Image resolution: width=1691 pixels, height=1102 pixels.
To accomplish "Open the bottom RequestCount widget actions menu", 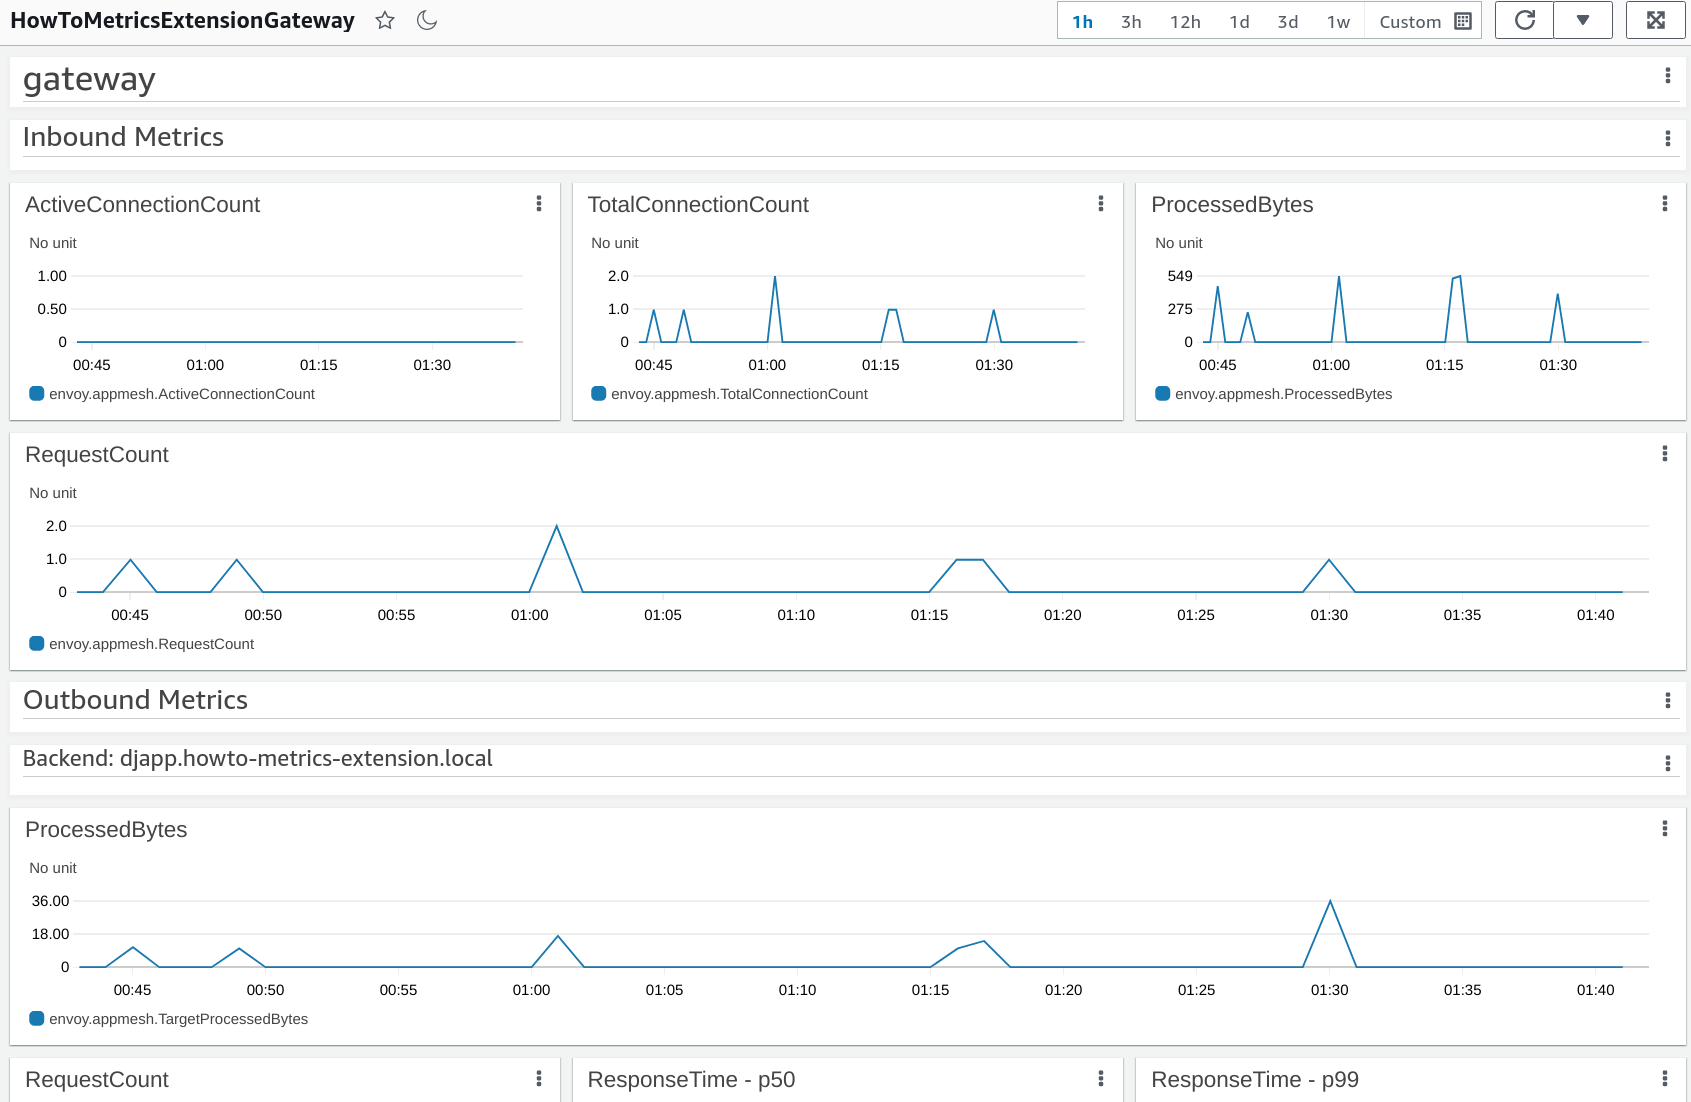I will (539, 1079).
